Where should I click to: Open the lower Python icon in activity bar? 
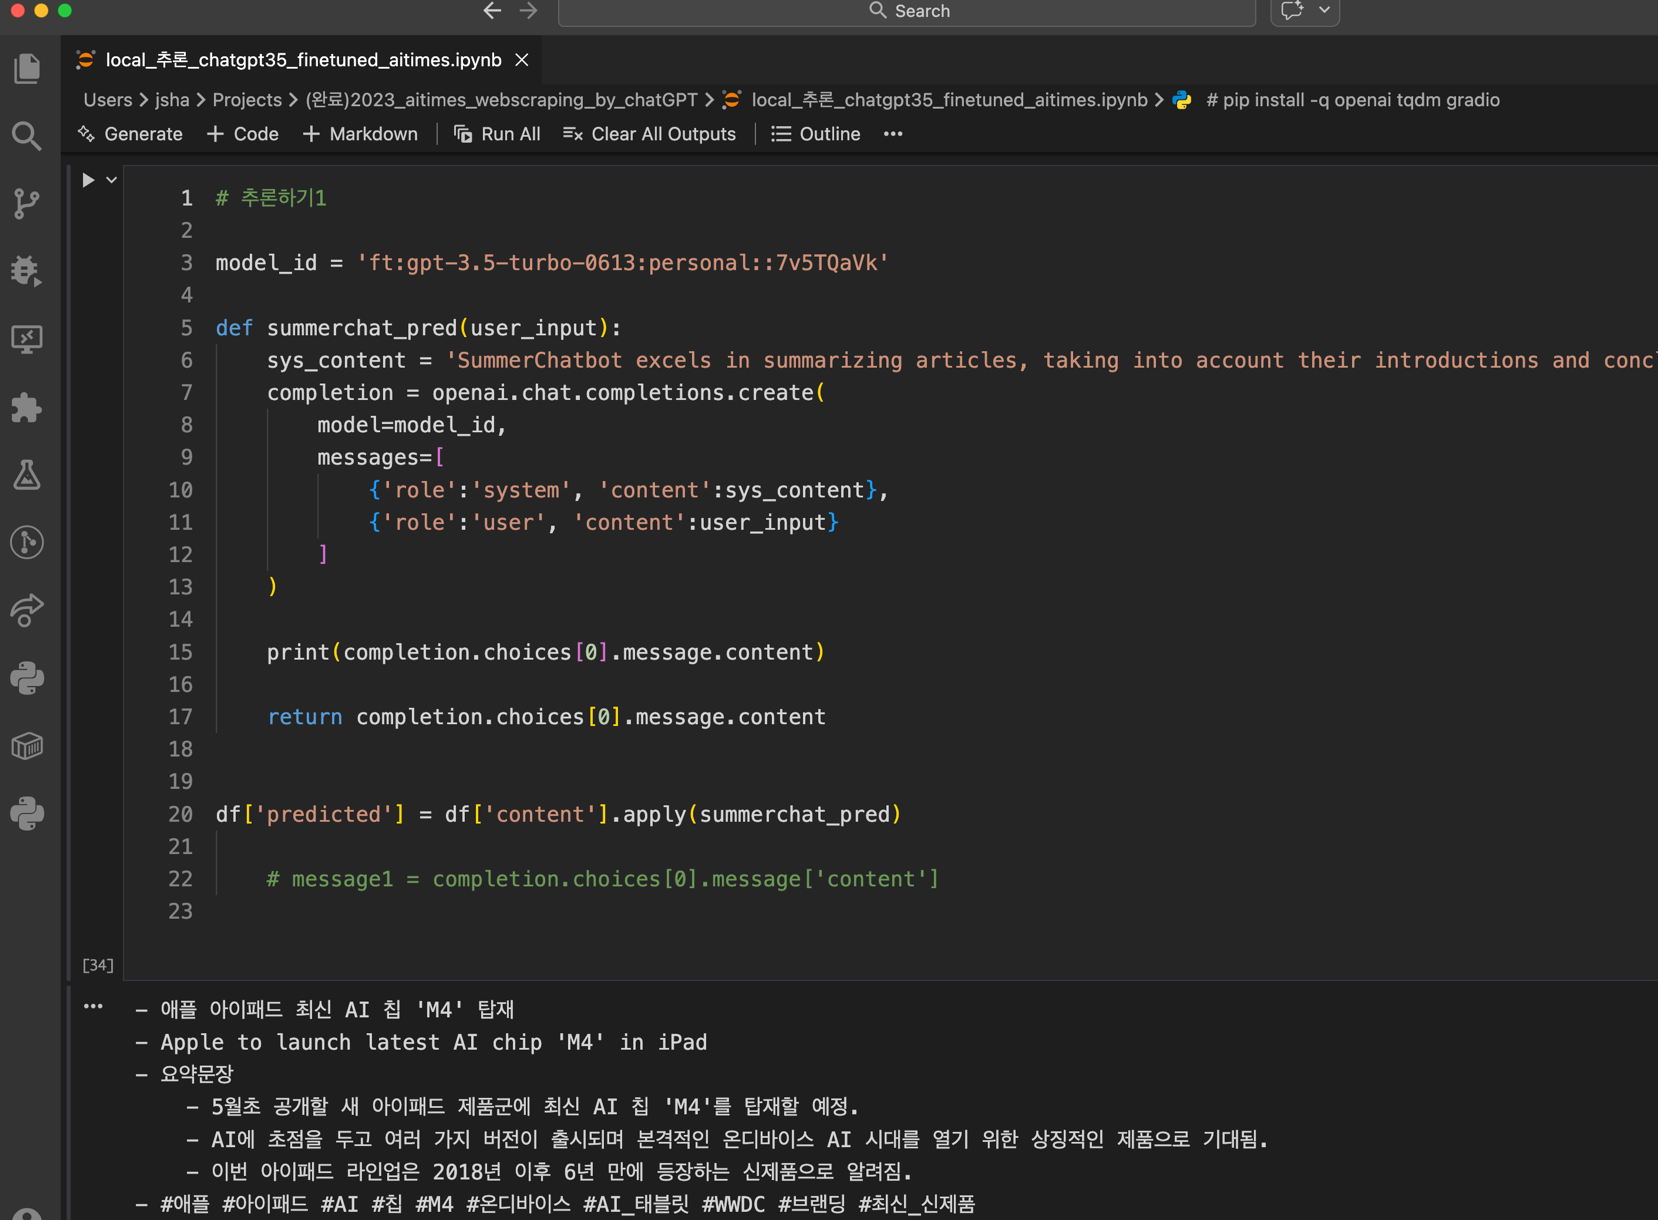pyautogui.click(x=27, y=813)
